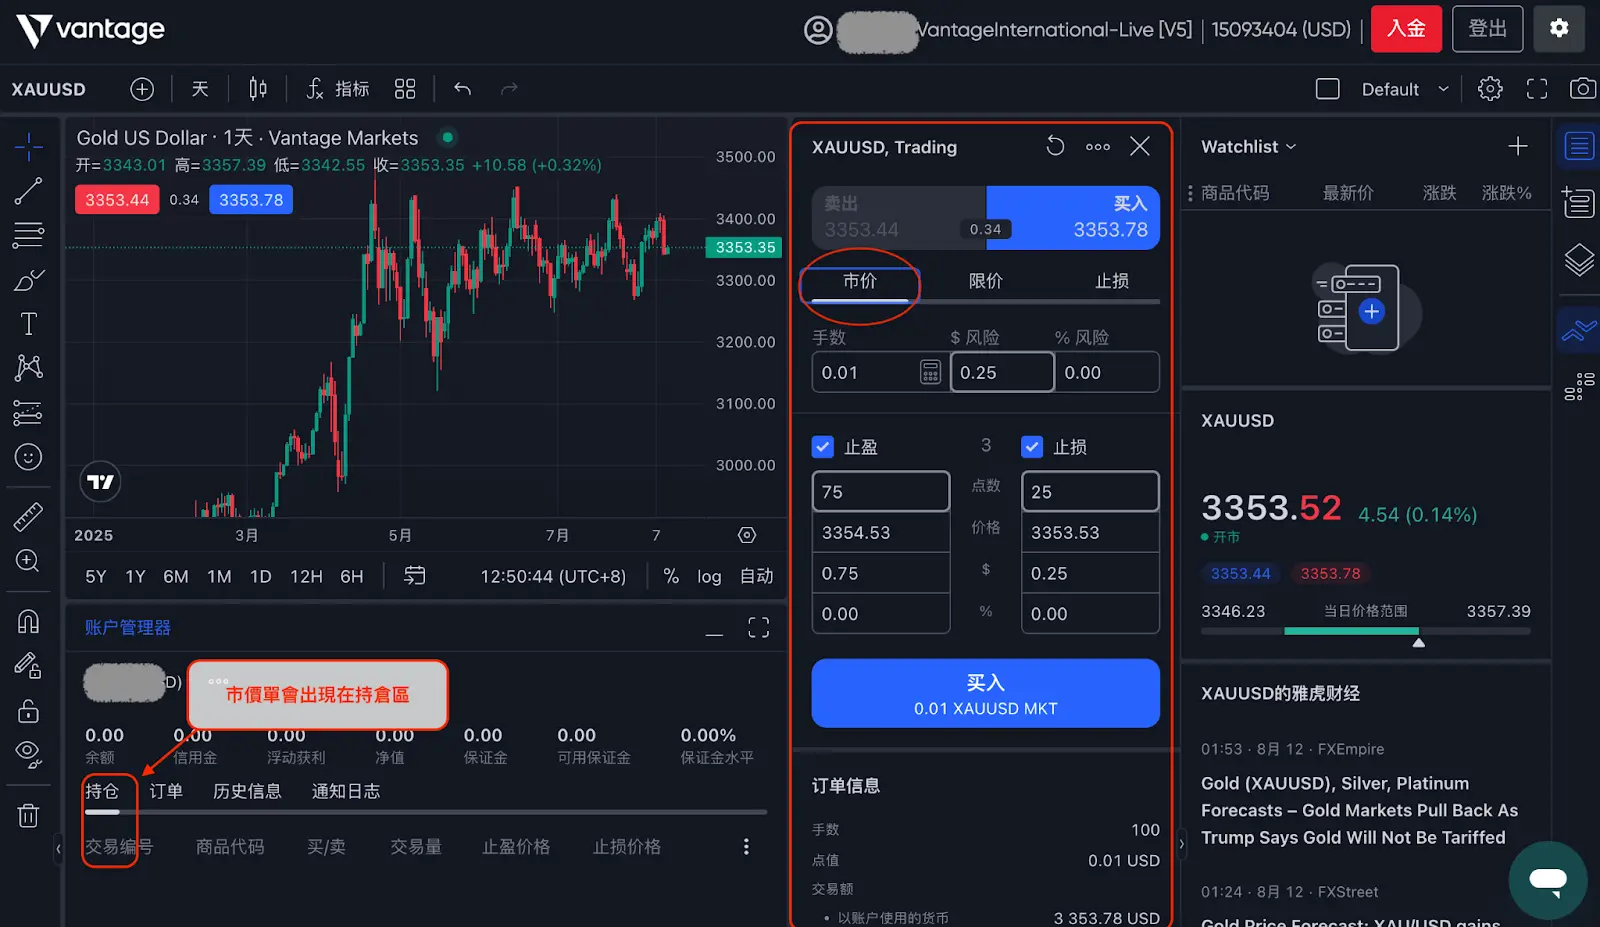Select the ruler measure tool
The image size is (1600, 927).
point(28,517)
